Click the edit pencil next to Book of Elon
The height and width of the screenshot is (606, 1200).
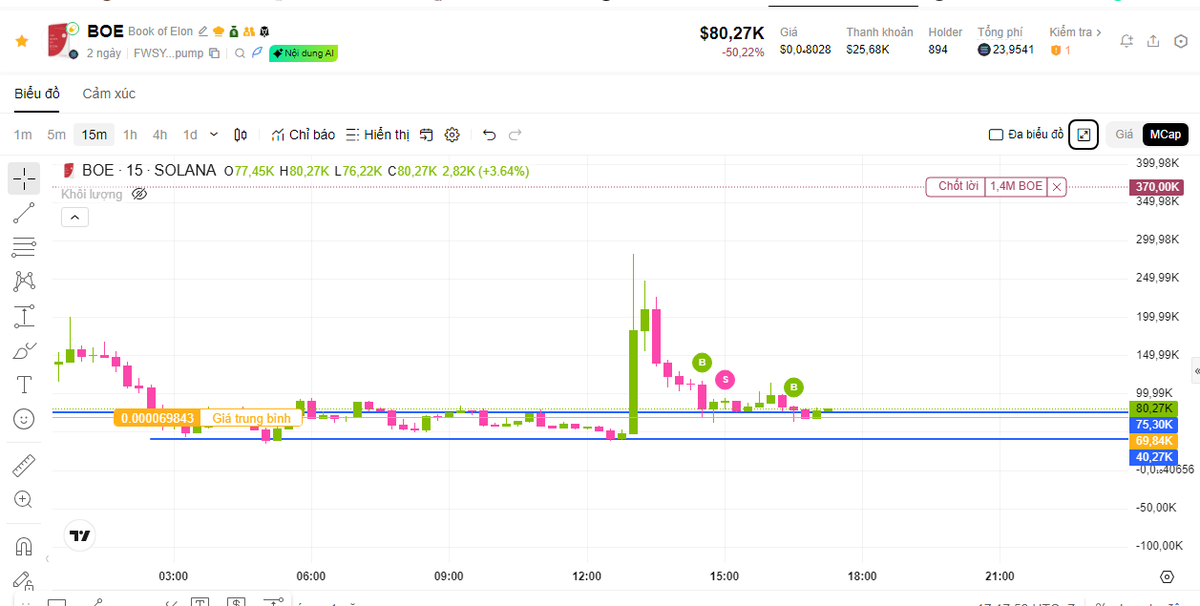click(204, 32)
